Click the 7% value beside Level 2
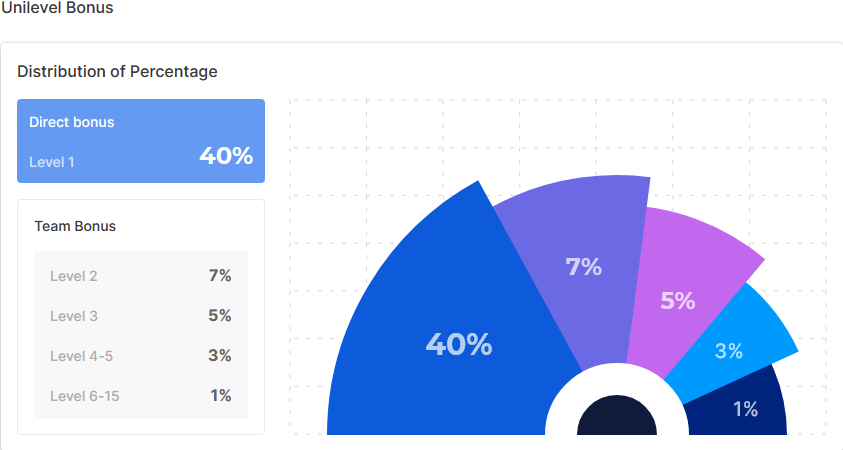Screen dimensions: 843x450 (x=220, y=276)
